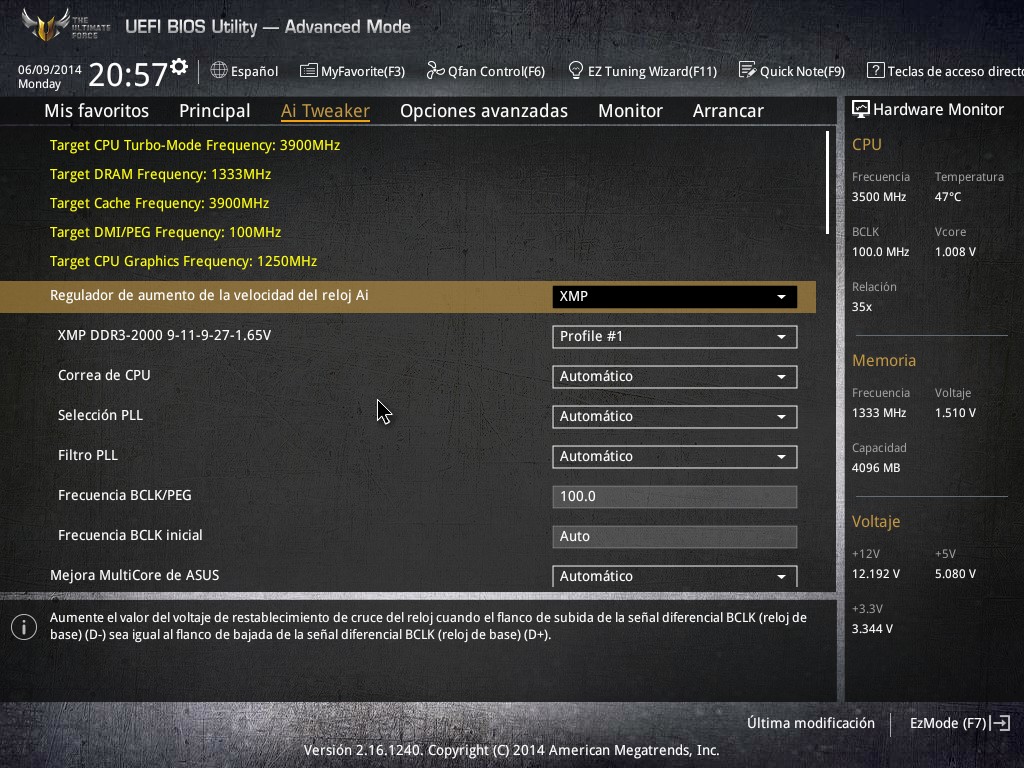
Task: Launch EZ Tuning Wizard(F11)
Action: [643, 71]
